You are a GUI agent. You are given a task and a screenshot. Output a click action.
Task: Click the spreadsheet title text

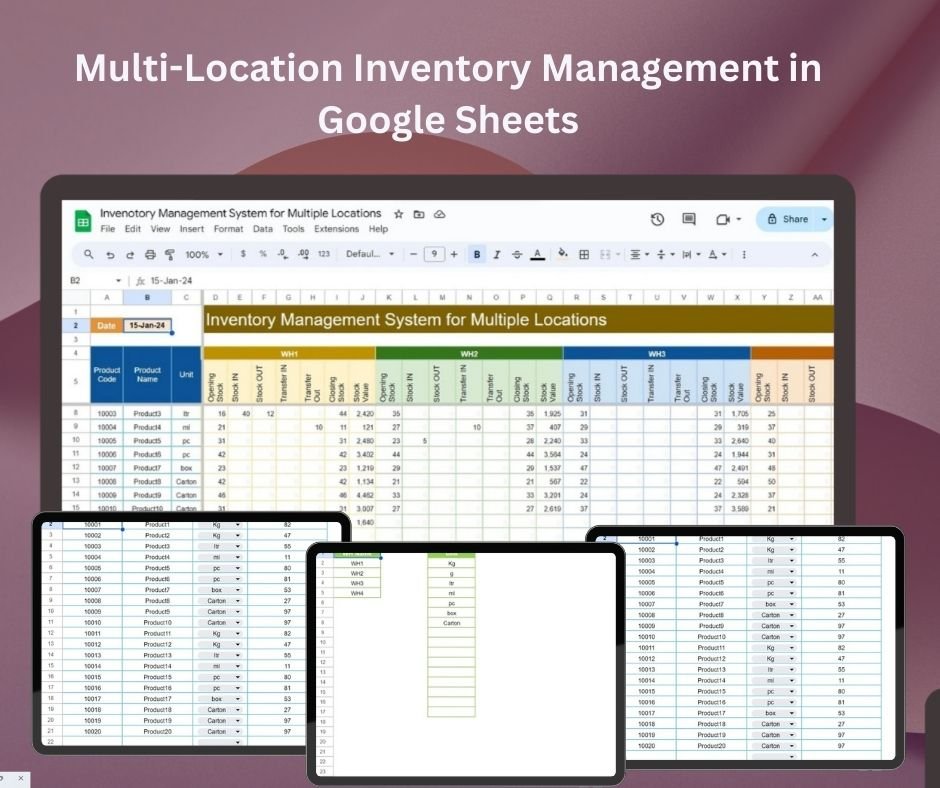(x=240, y=213)
